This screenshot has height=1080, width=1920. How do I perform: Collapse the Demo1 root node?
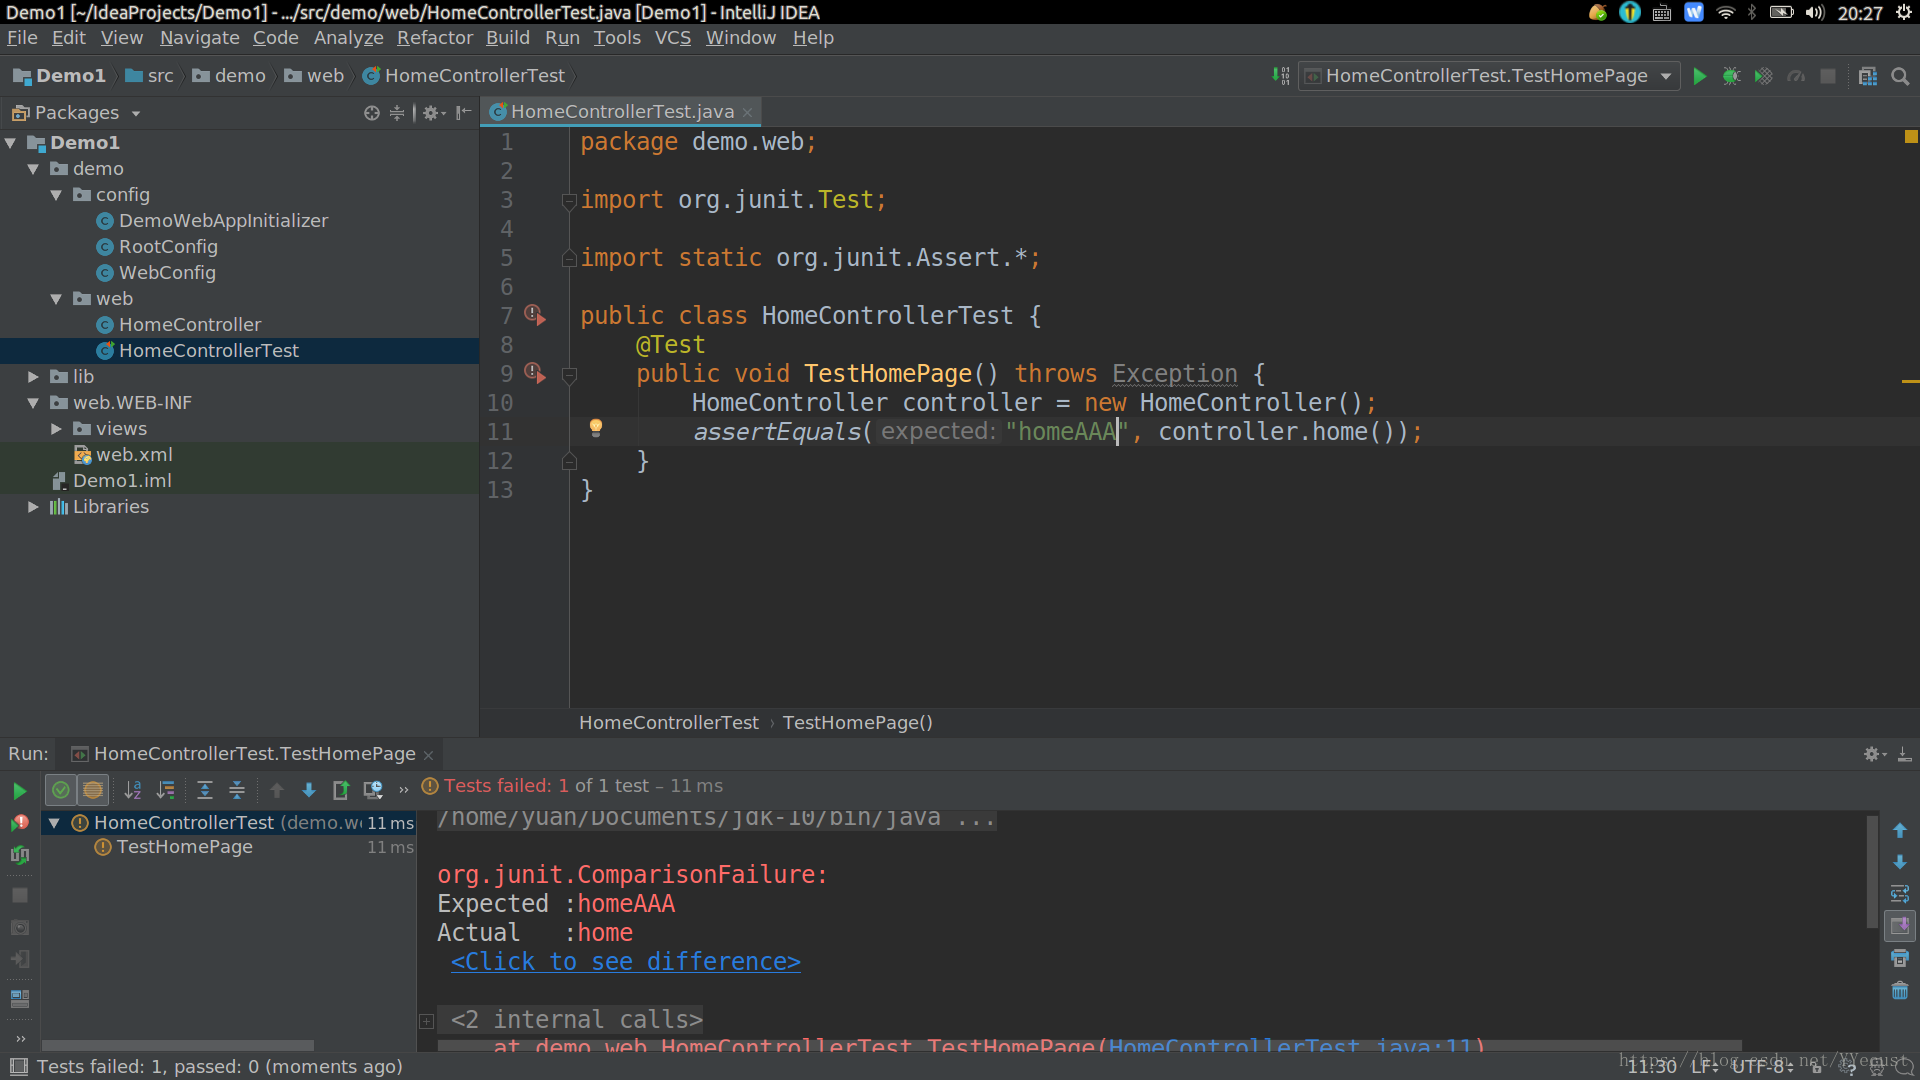click(x=10, y=143)
